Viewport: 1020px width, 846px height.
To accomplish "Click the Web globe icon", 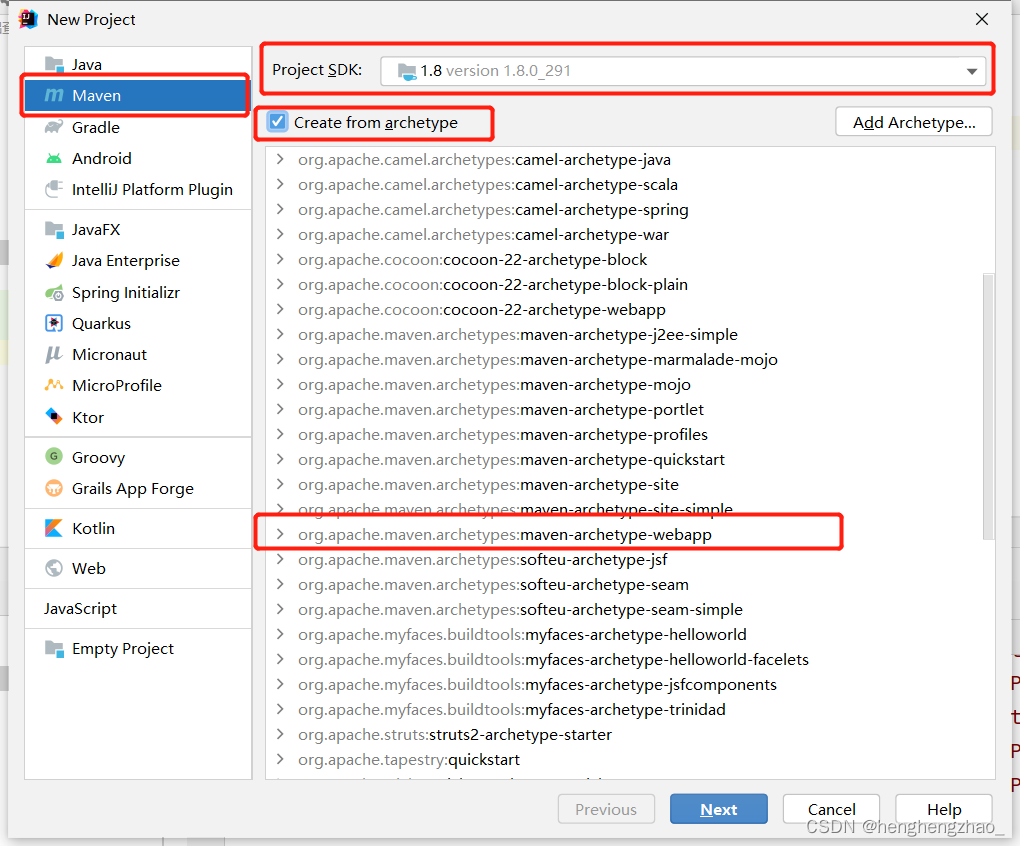I will point(54,568).
